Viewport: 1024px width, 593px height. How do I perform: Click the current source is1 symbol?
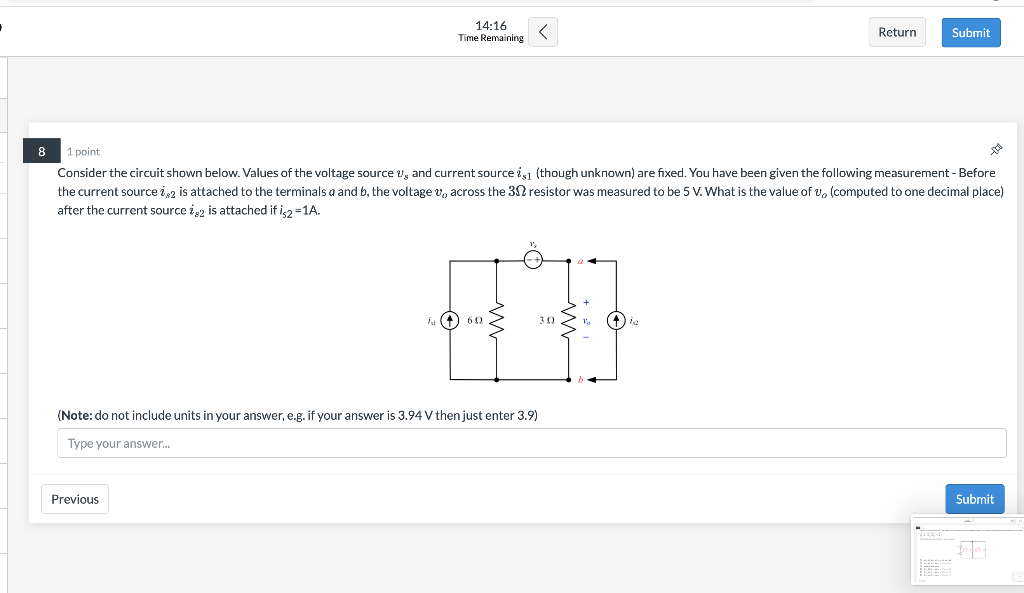click(449, 320)
